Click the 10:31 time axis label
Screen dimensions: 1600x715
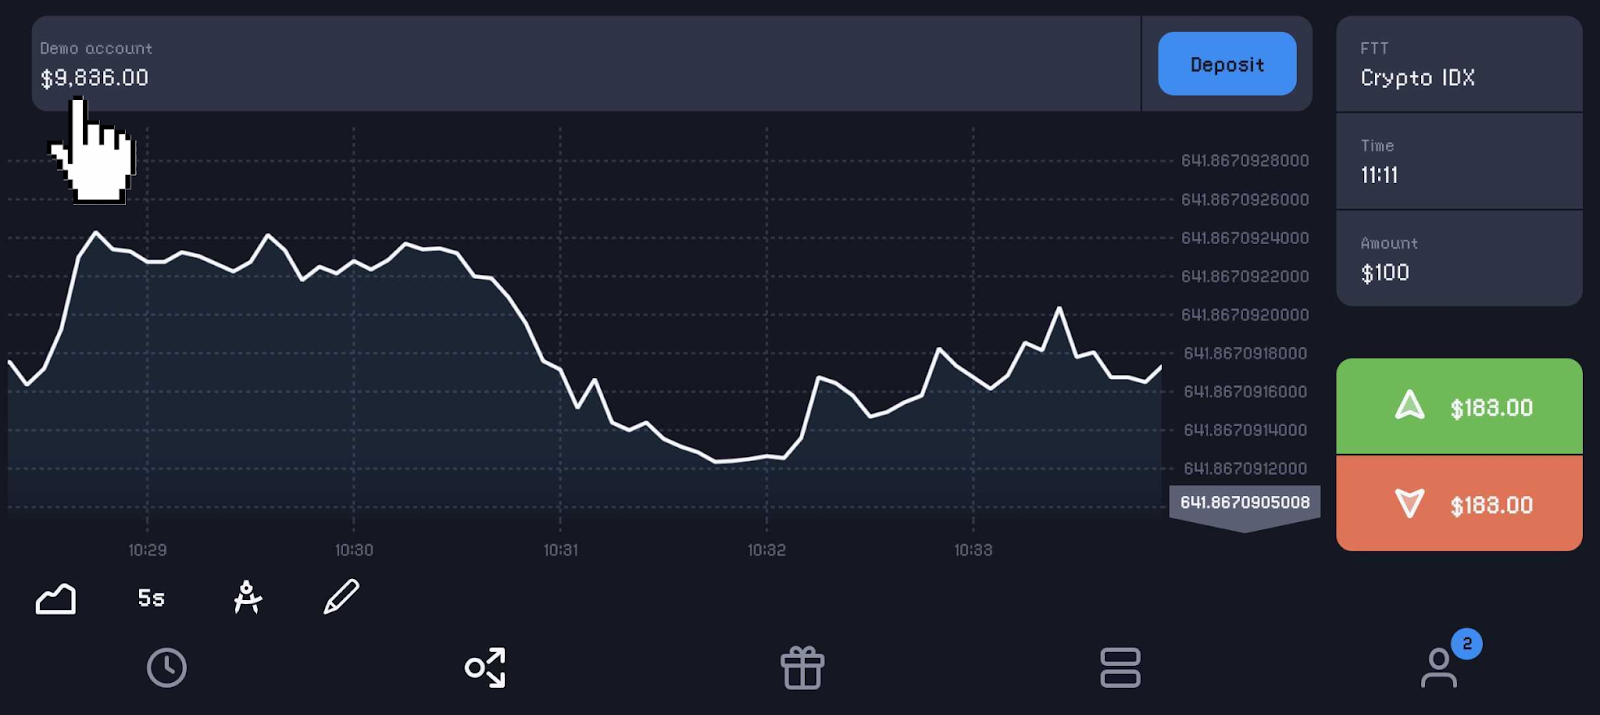pos(560,550)
